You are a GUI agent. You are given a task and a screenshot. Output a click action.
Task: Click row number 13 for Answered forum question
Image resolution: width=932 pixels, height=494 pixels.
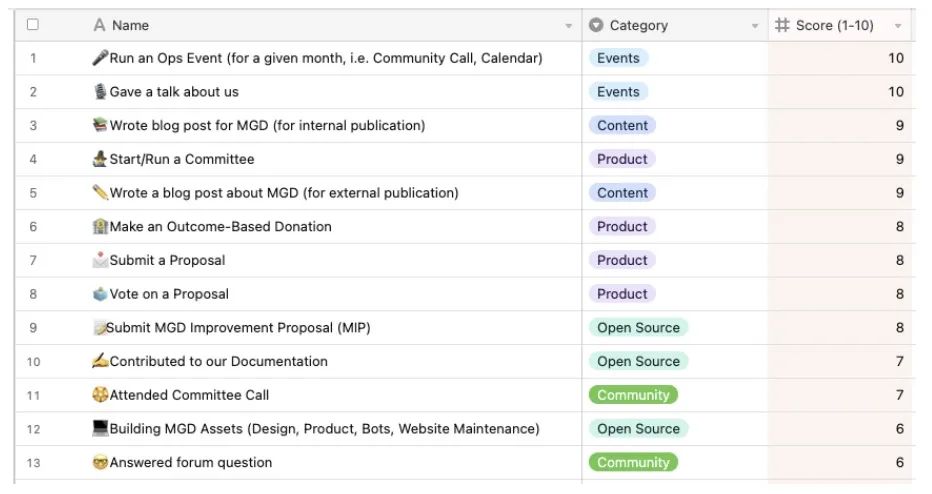pyautogui.click(x=33, y=462)
